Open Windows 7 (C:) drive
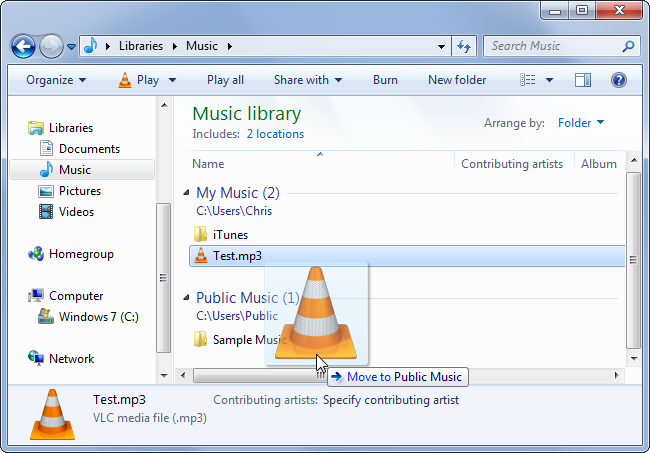The height and width of the screenshot is (453, 650). point(99,317)
